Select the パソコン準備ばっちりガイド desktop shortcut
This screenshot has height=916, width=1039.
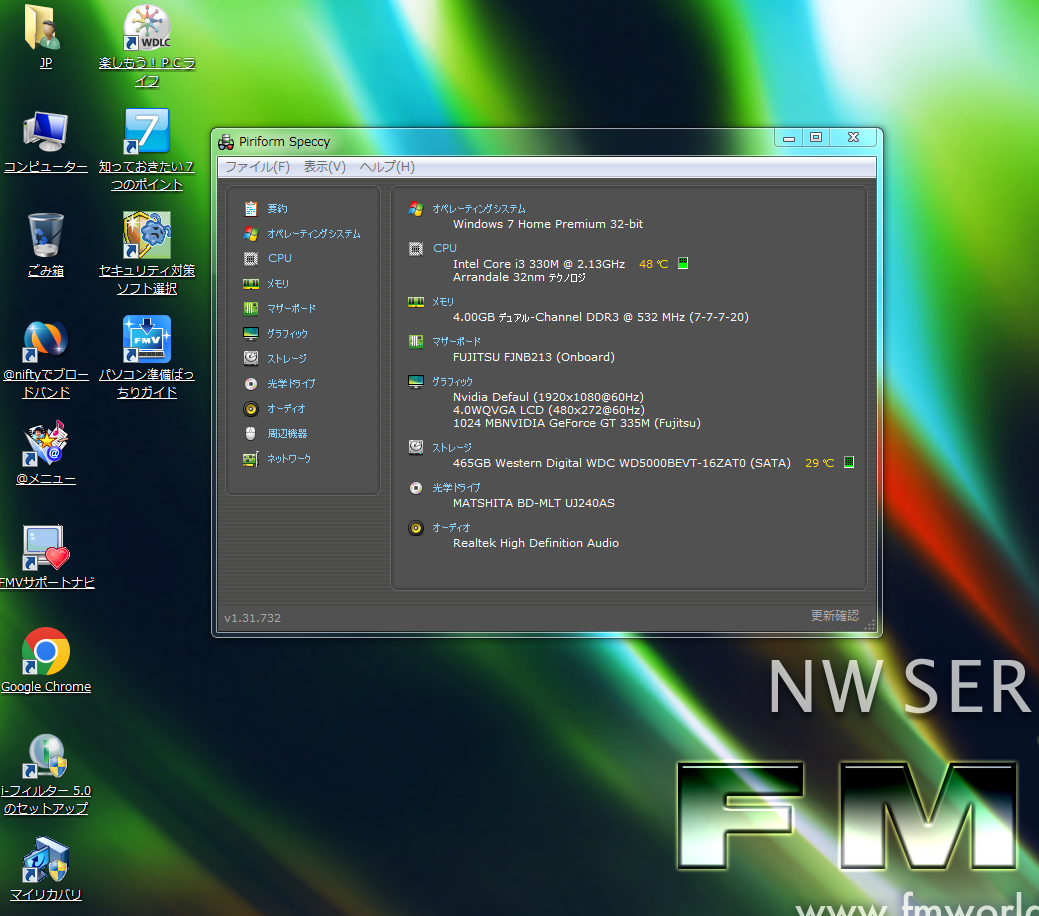pyautogui.click(x=146, y=357)
